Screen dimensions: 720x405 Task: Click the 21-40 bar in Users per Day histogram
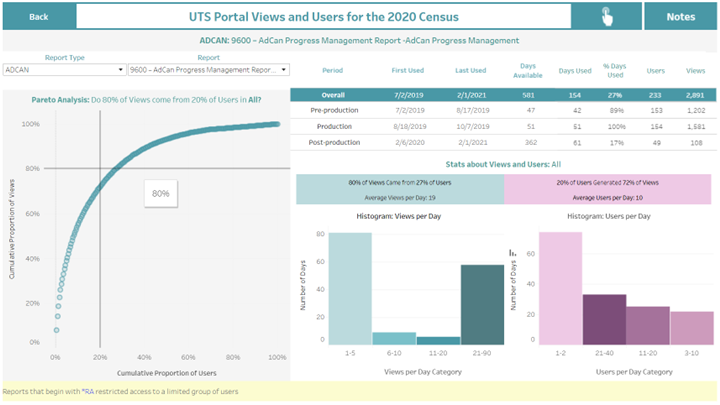click(x=604, y=319)
